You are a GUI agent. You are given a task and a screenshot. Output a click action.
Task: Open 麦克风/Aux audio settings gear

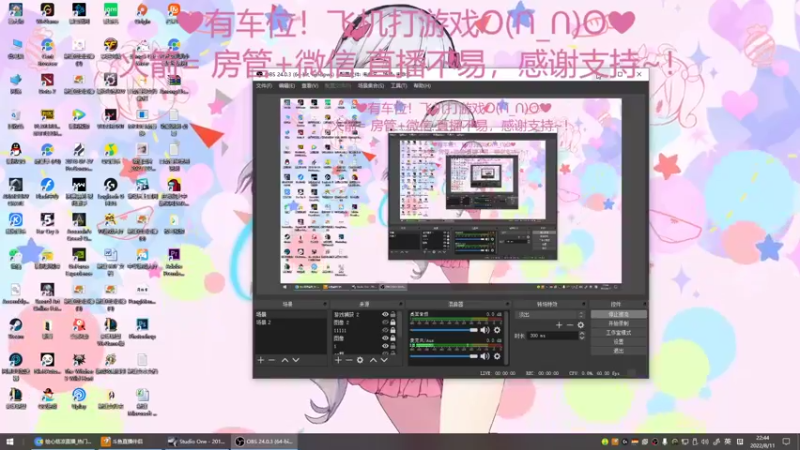pyautogui.click(x=497, y=356)
